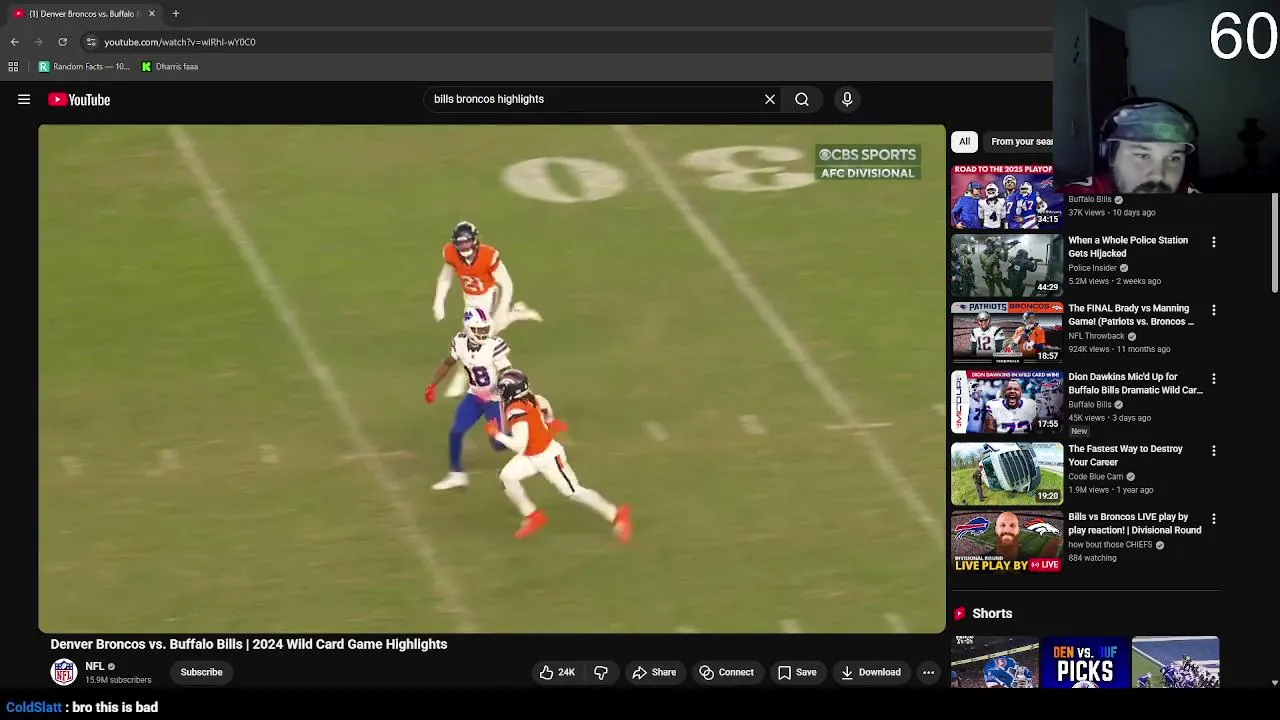
Task: Open the Random Facts bookmark
Action: pyautogui.click(x=84, y=67)
